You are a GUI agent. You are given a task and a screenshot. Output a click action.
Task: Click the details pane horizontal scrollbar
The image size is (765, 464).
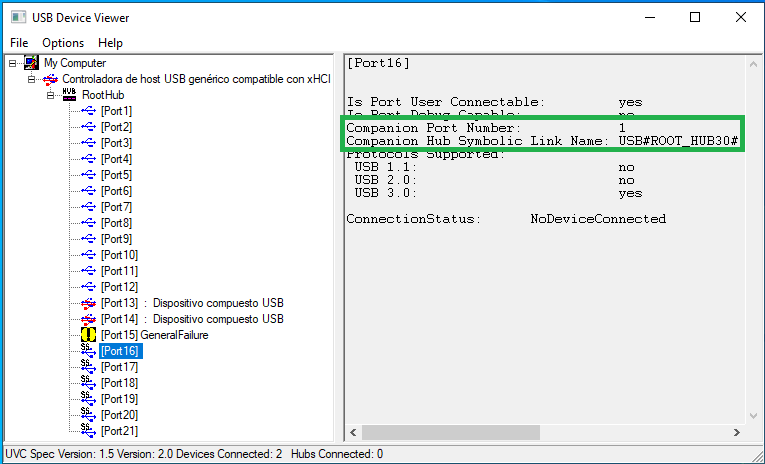coord(540,433)
